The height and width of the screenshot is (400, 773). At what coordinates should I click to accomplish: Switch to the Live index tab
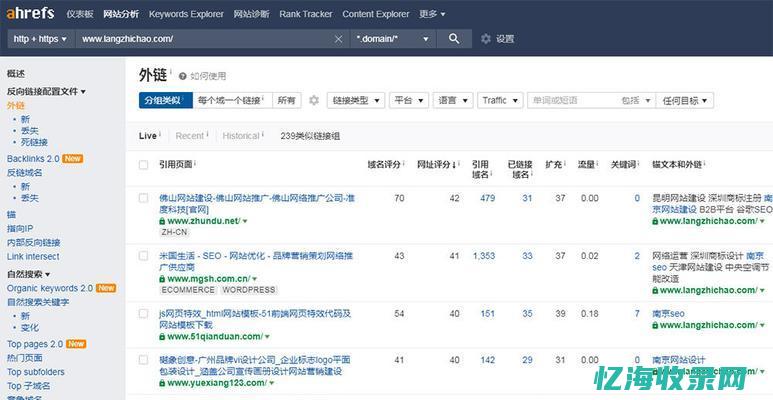(148, 136)
